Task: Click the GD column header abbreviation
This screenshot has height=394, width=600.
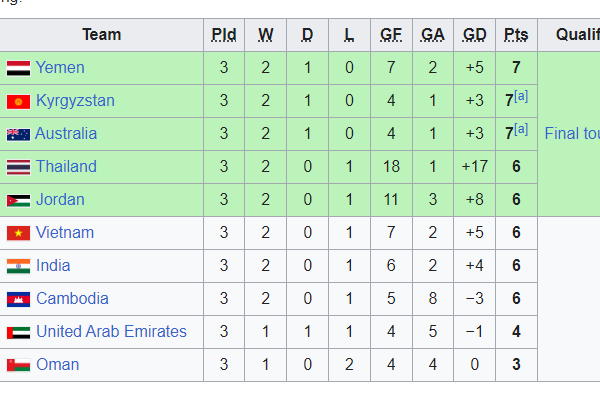Action: (474, 35)
